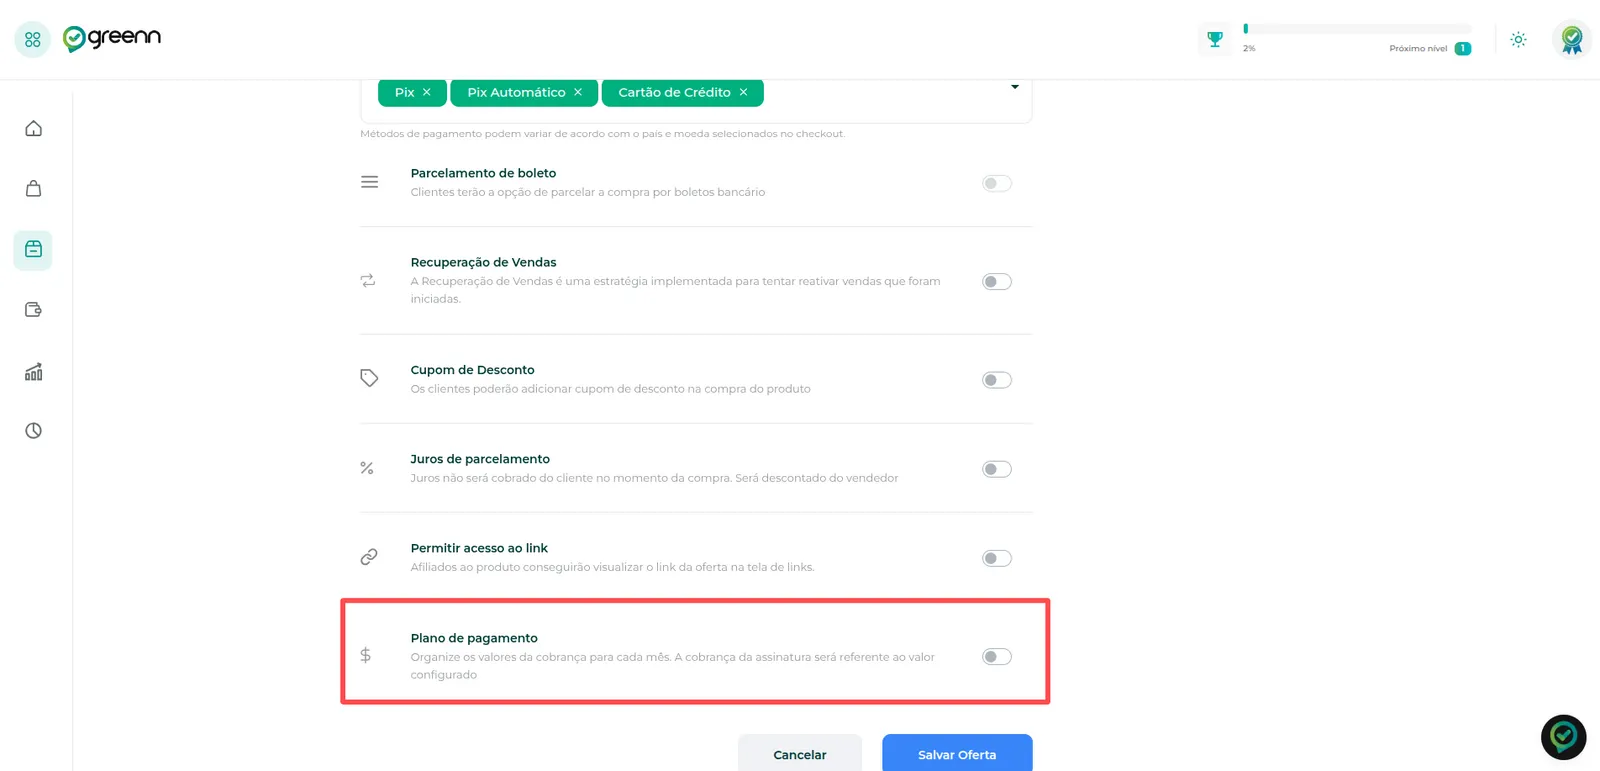This screenshot has width=1600, height=771.
Task: Click the Cancelar button
Action: coord(800,754)
